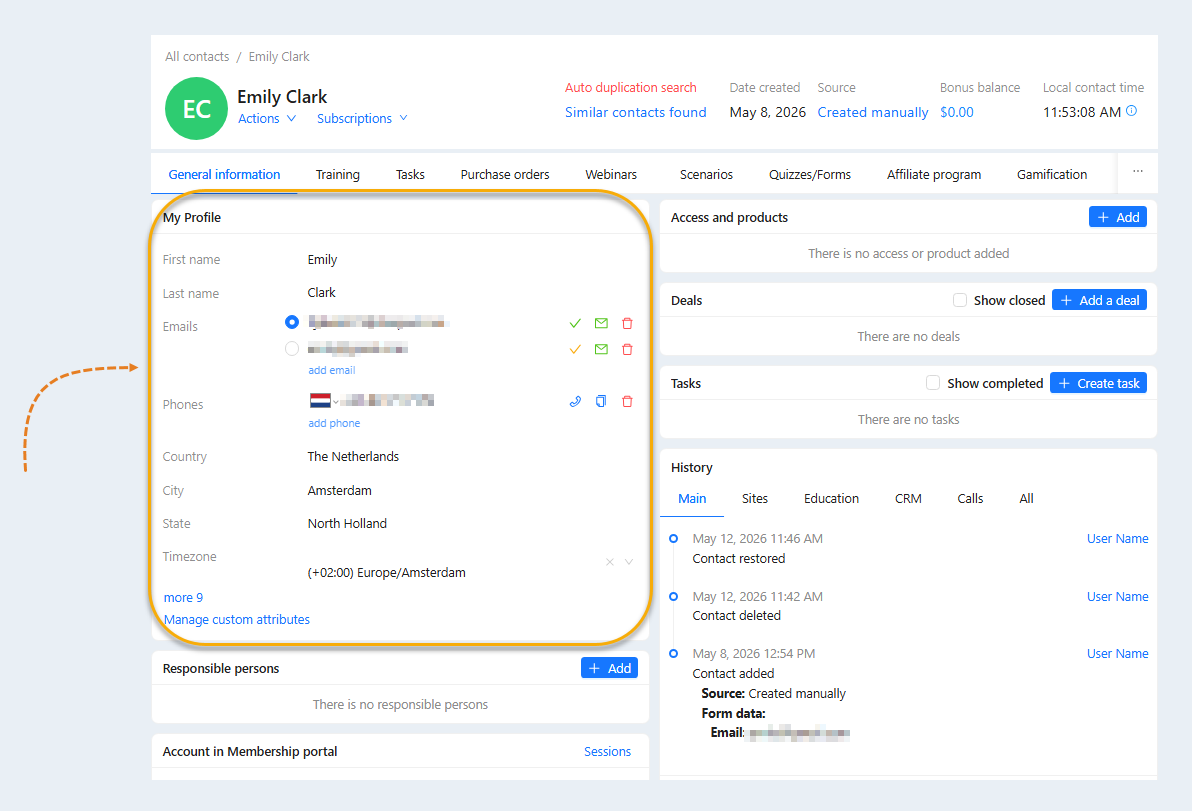Click Add in Access and products
This screenshot has width=1192, height=811.
[x=1118, y=217]
